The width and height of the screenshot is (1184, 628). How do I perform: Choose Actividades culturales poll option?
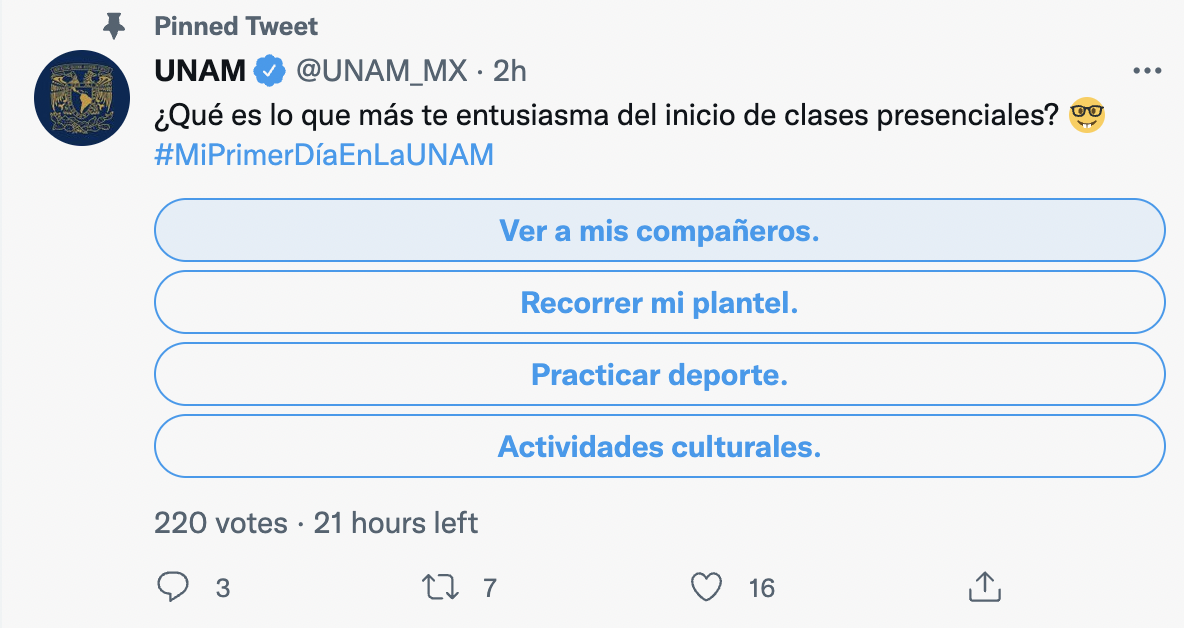(660, 446)
